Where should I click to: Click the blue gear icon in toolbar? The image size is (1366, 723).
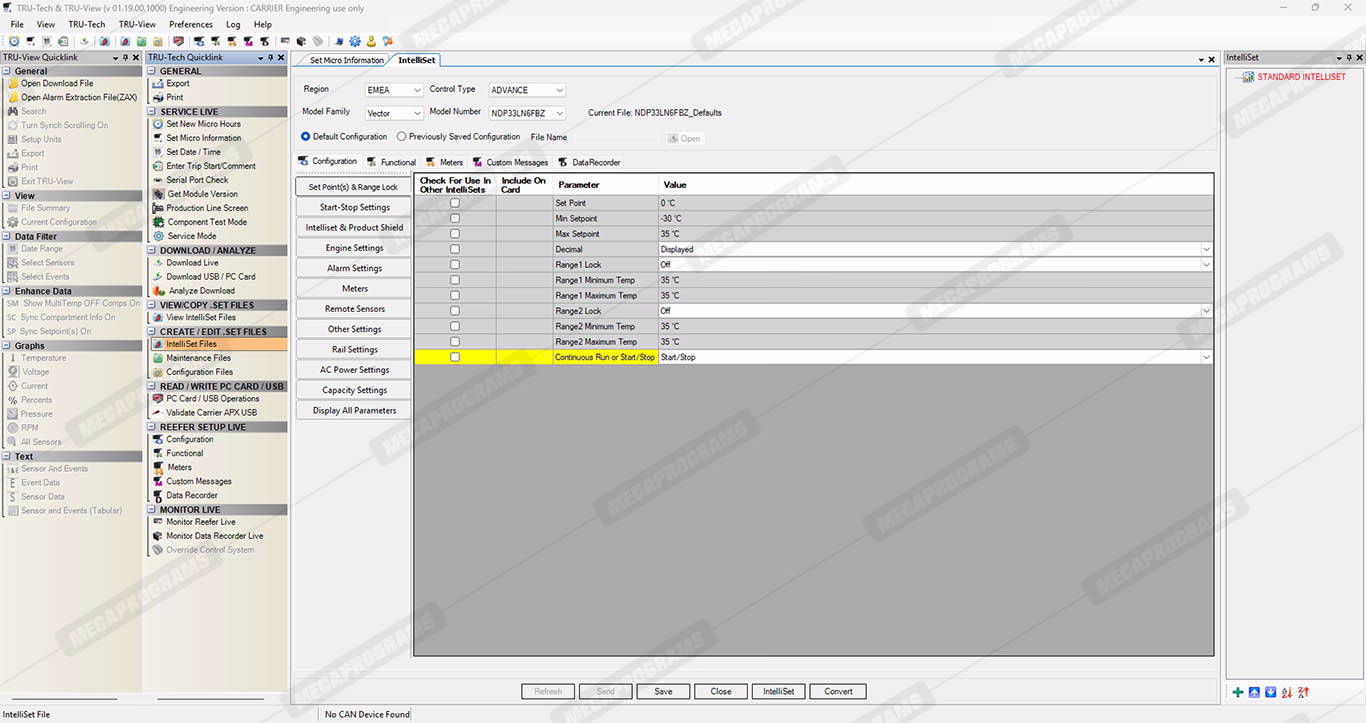(355, 42)
